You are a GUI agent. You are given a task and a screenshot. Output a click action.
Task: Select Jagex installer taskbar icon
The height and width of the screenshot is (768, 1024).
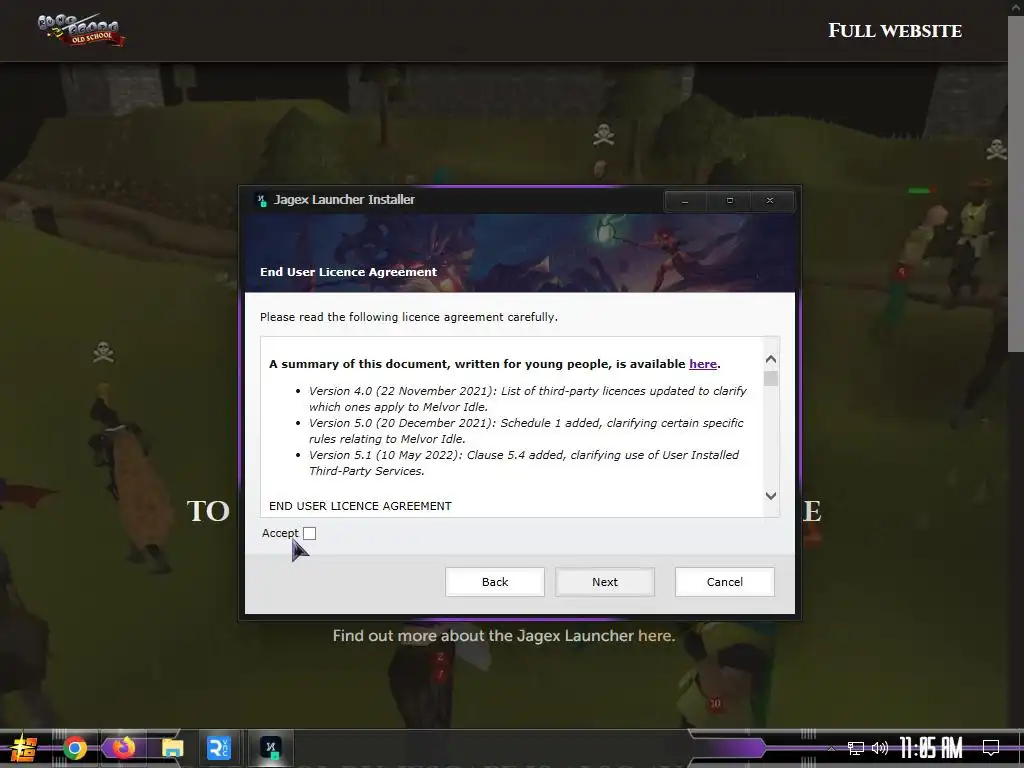coord(270,748)
